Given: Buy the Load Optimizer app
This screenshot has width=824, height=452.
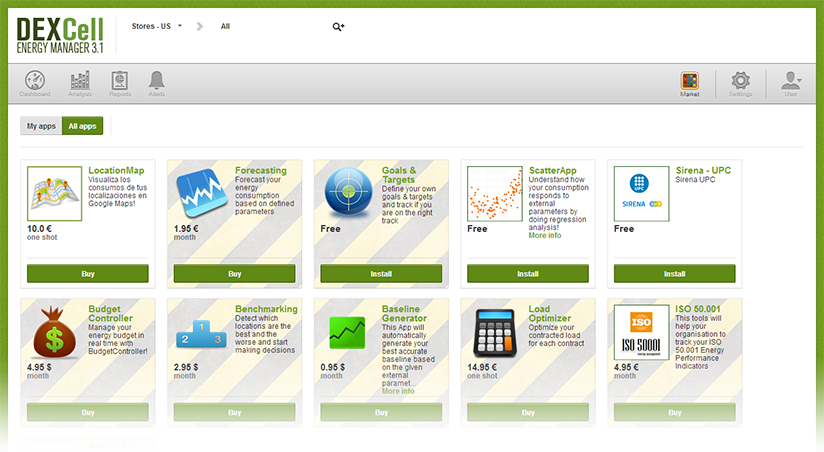Looking at the screenshot, I should (x=528, y=413).
